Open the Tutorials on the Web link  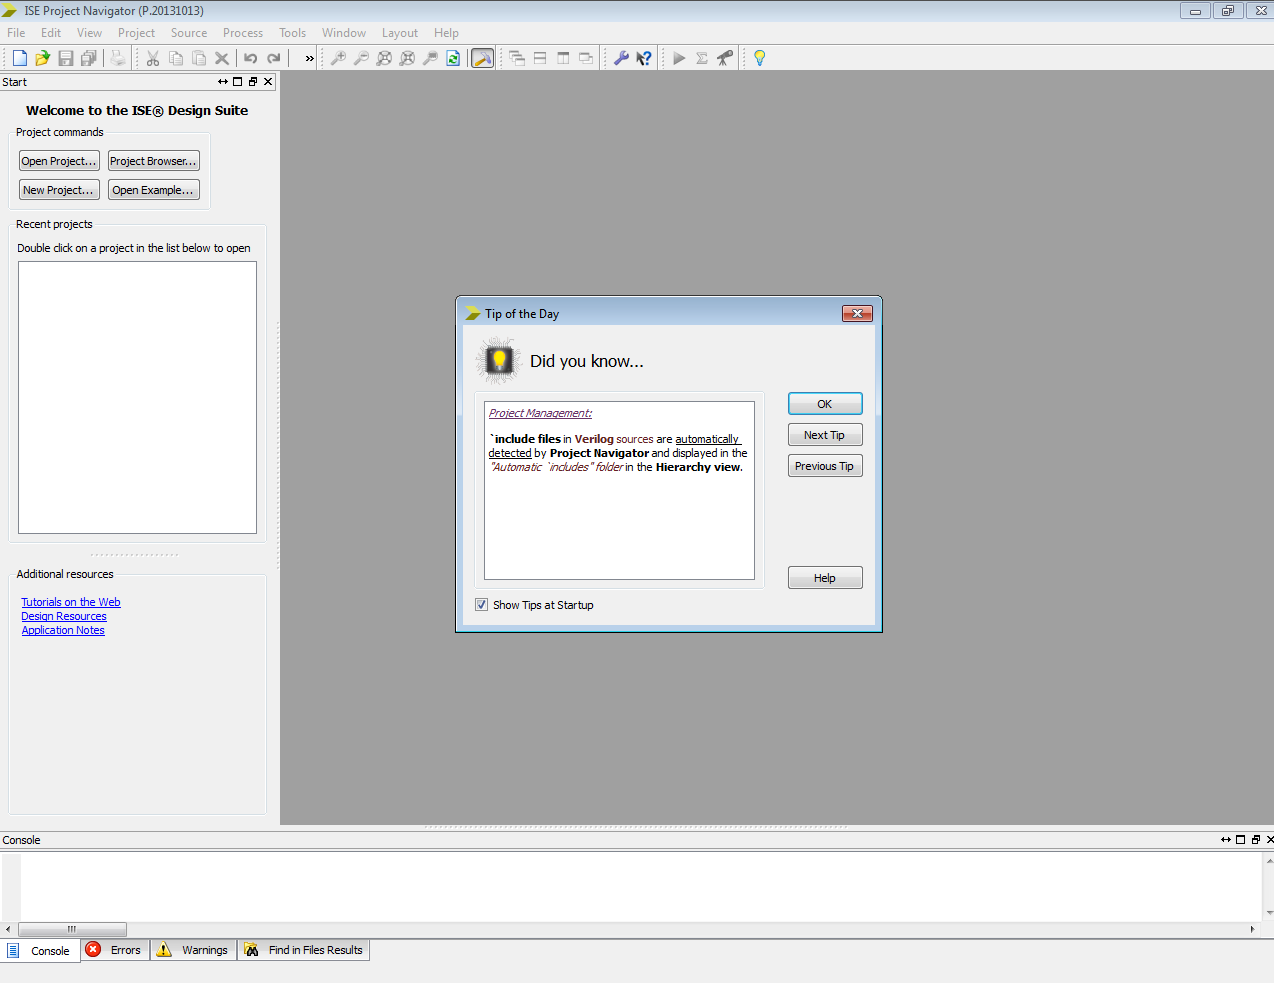(x=71, y=602)
